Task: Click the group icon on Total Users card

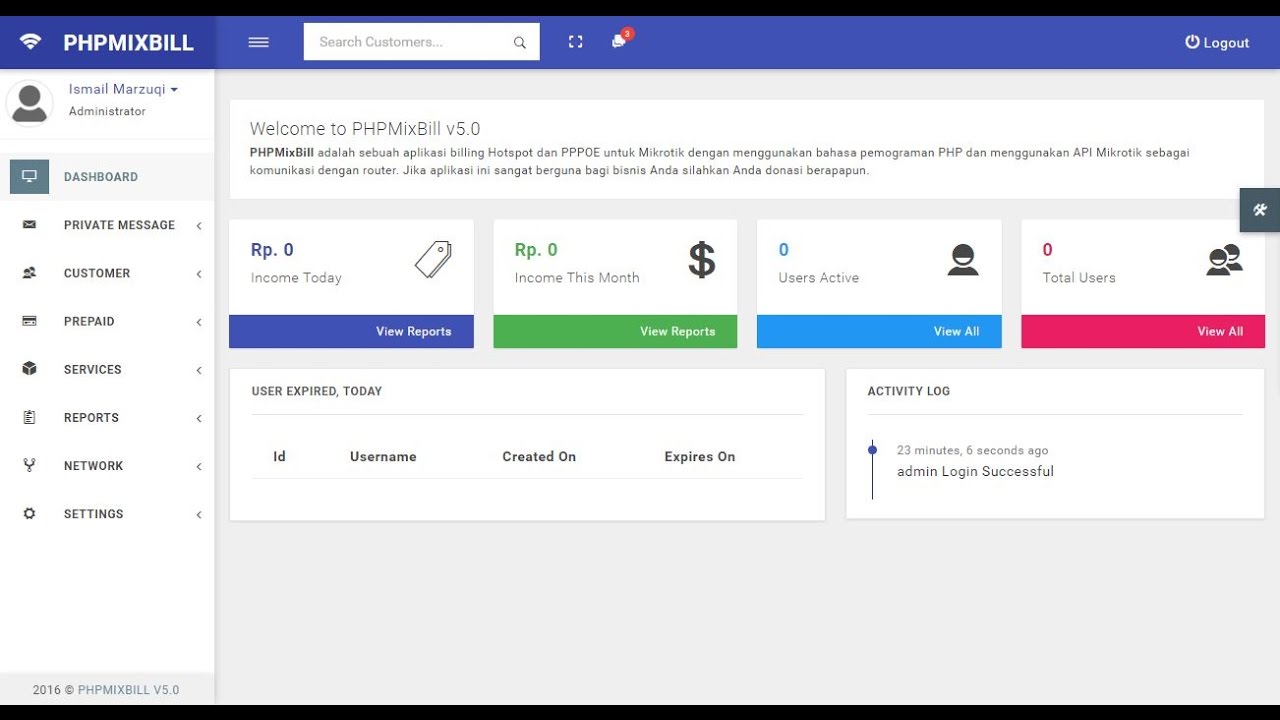Action: (x=1224, y=260)
